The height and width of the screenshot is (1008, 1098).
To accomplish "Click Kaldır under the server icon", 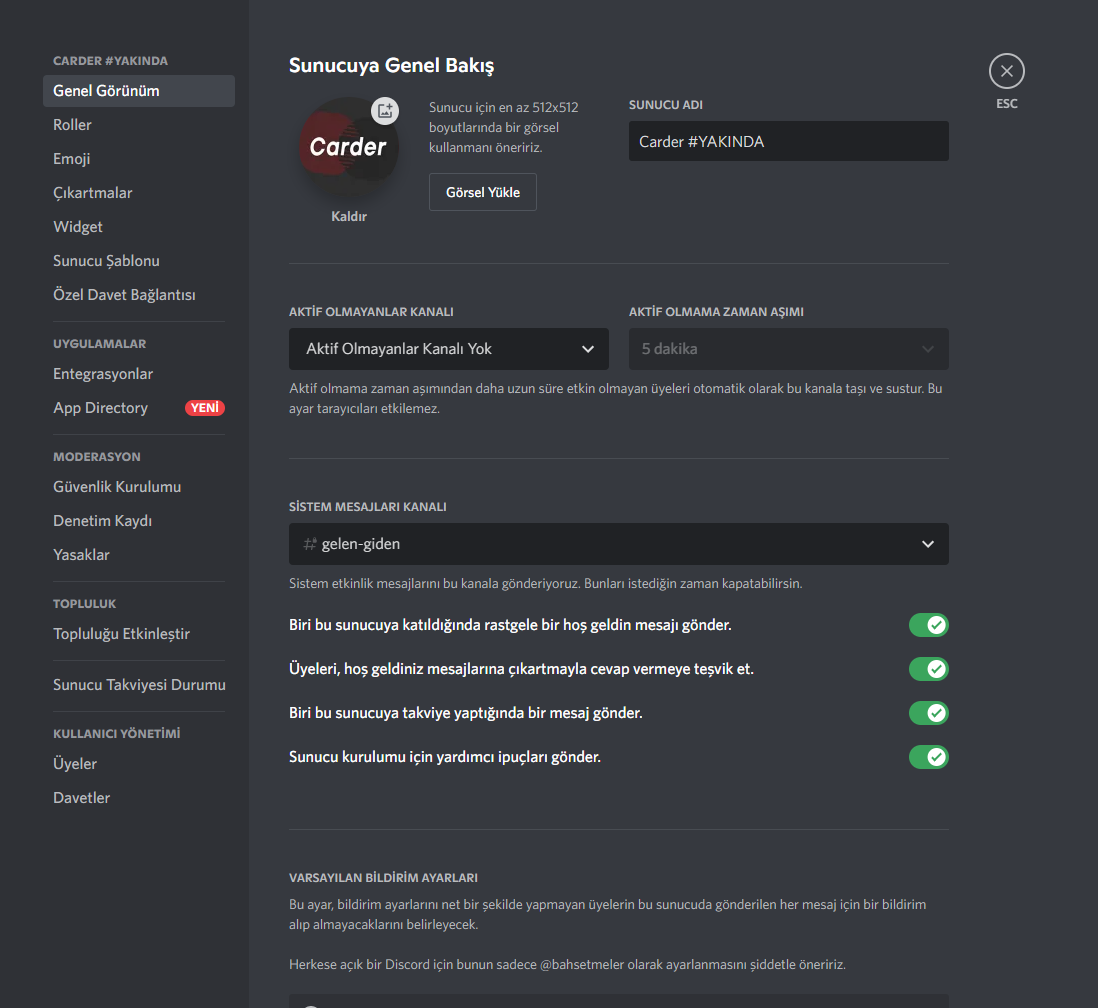I will click(349, 216).
